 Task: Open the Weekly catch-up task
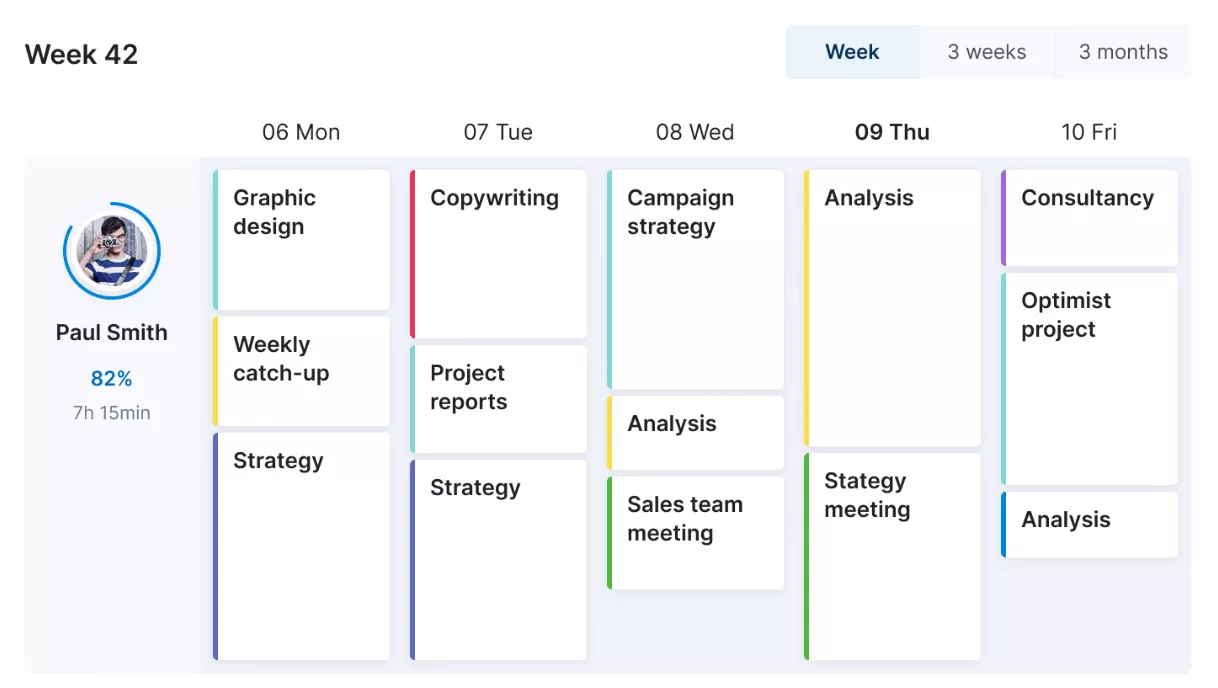(x=300, y=370)
